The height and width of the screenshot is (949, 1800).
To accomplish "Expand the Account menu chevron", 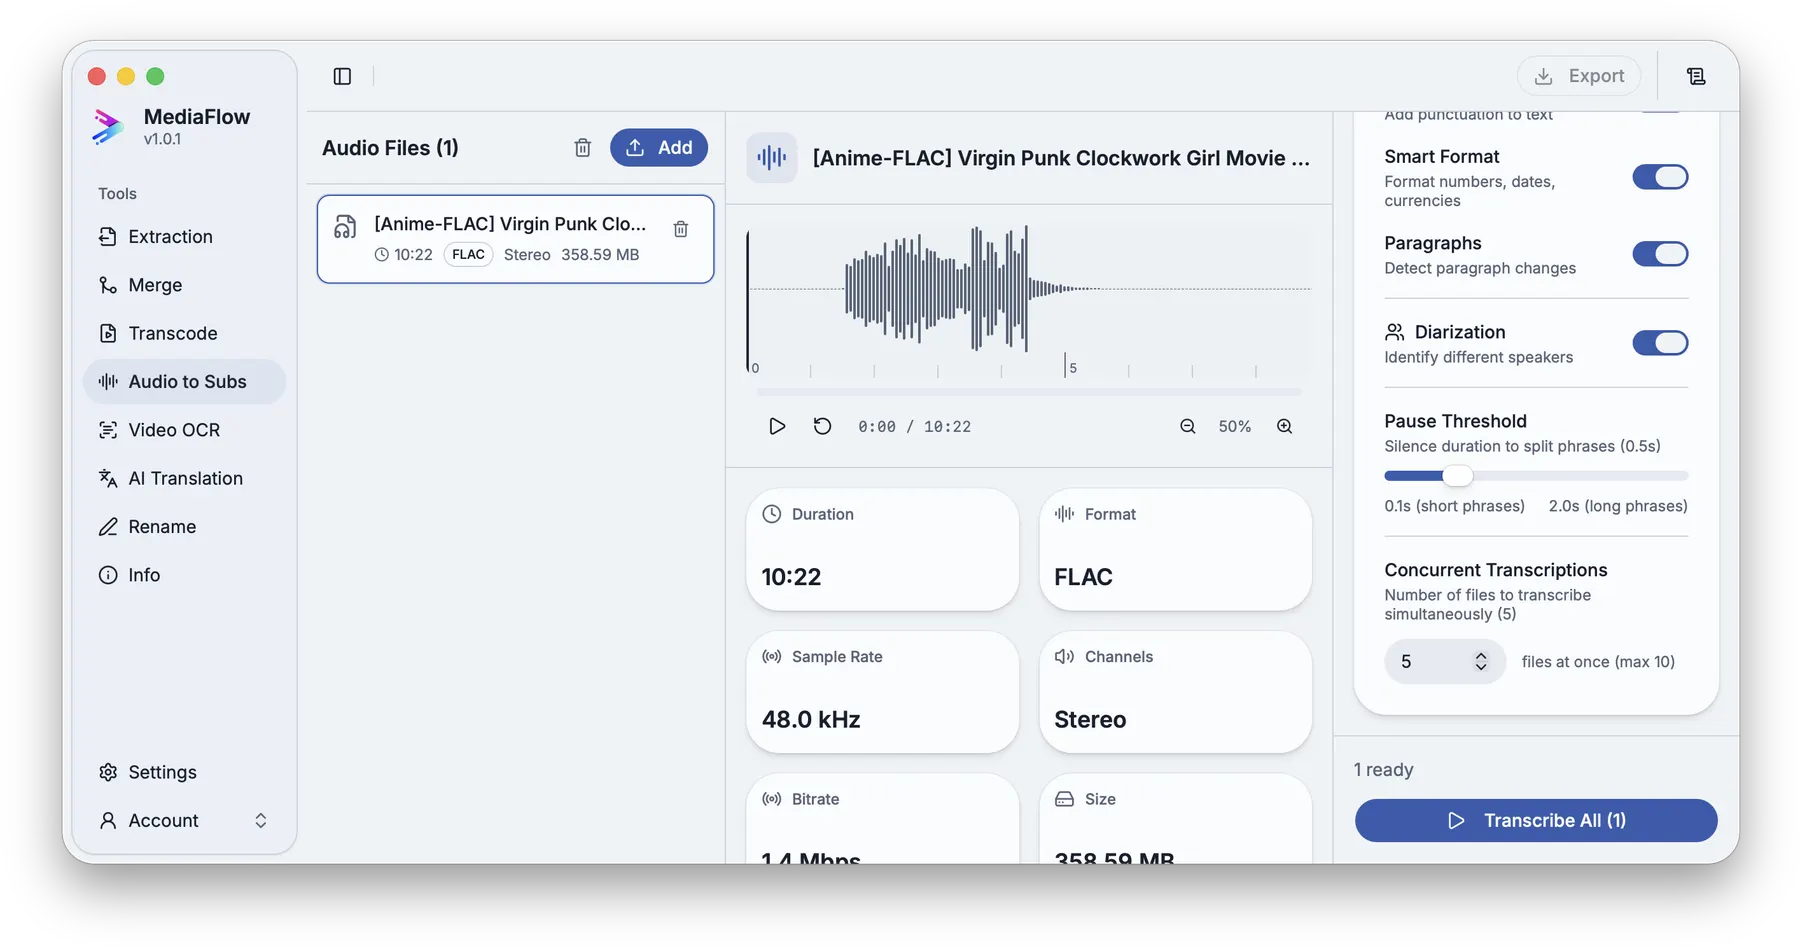I will [260, 820].
